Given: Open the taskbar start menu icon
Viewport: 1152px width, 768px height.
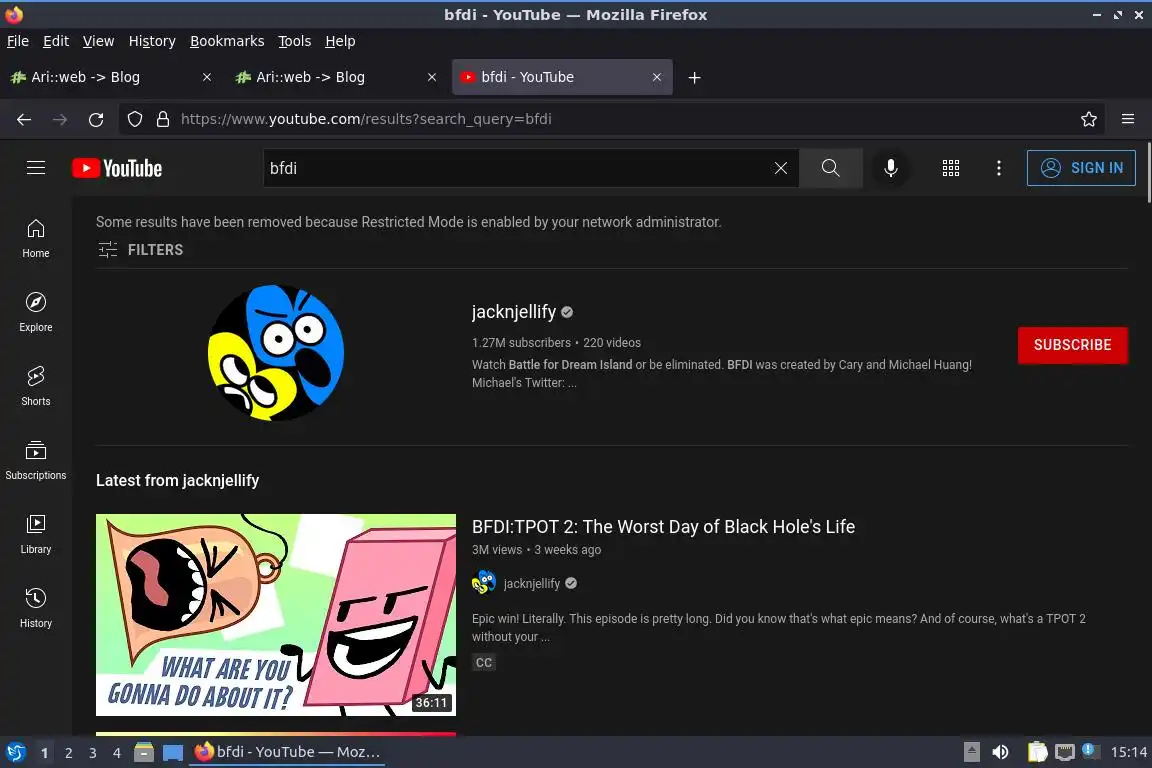Looking at the screenshot, I should pos(15,753).
